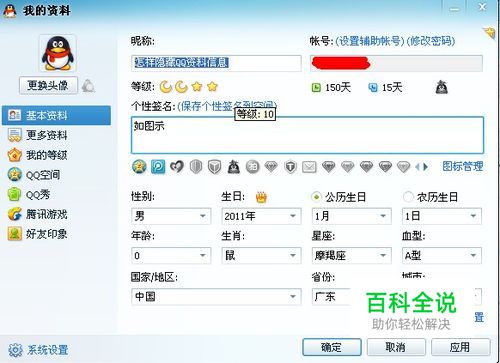The width and height of the screenshot is (500, 363).
Task: Show previous badge icons with left arrow
Action: pos(418,166)
